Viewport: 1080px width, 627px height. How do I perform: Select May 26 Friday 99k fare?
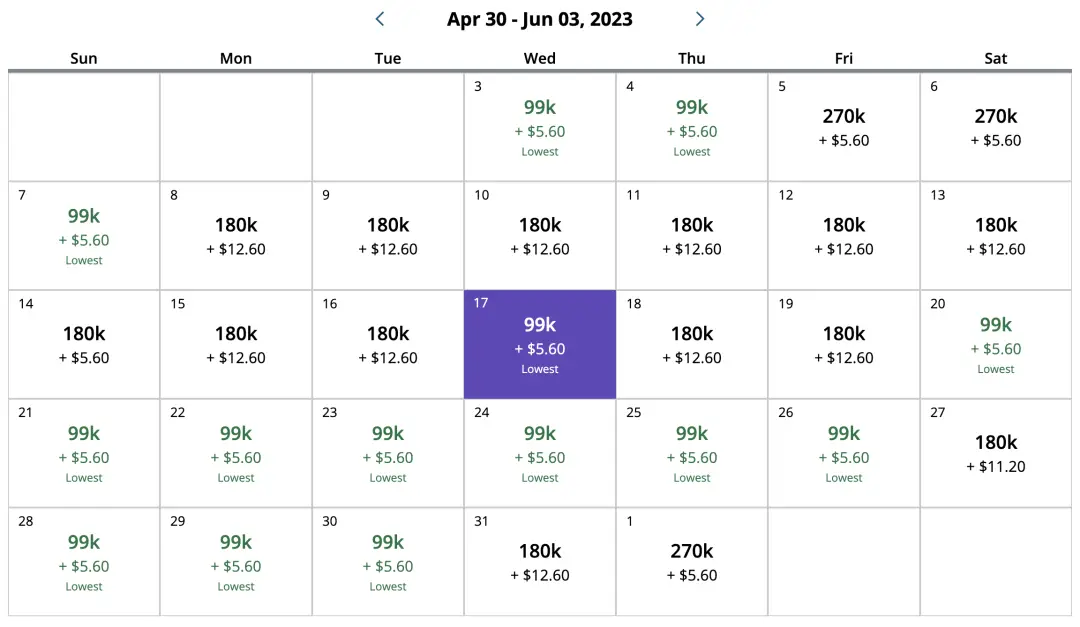(x=844, y=453)
